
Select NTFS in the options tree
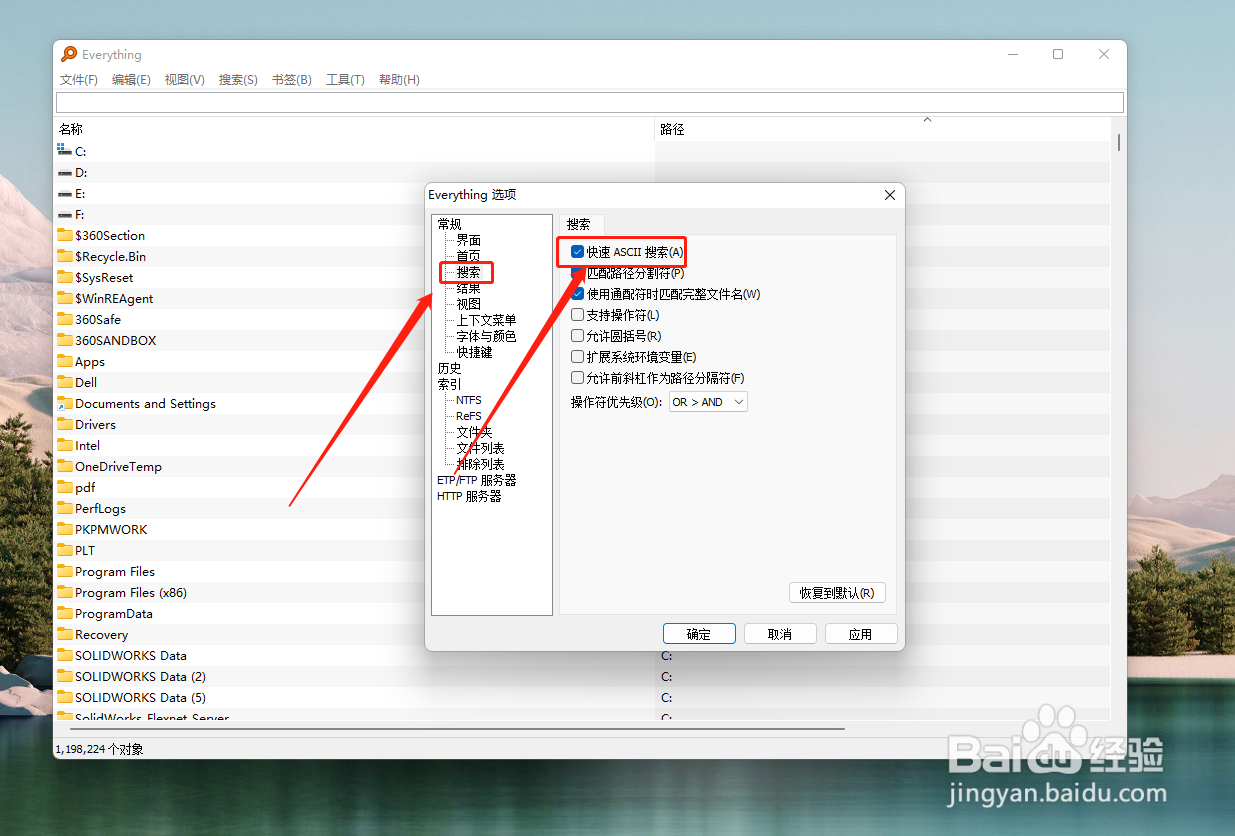[x=469, y=400]
